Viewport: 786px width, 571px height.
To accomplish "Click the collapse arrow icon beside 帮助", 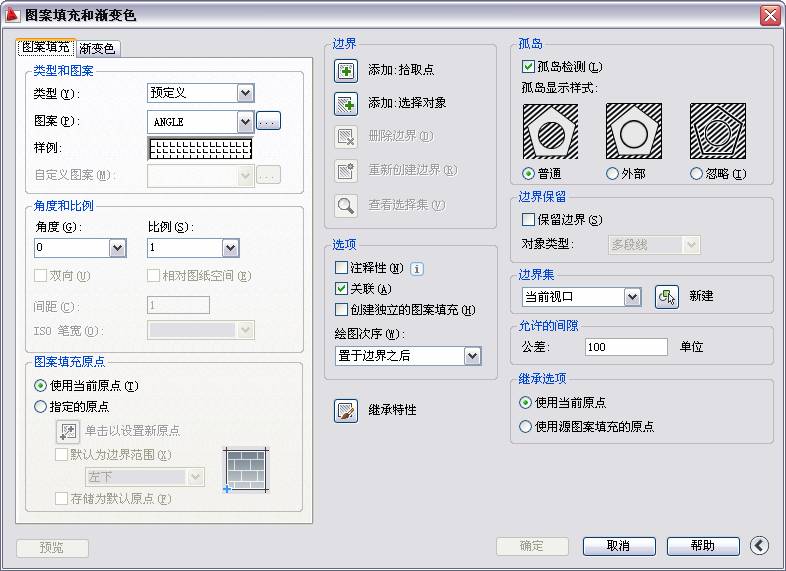I will [759, 546].
